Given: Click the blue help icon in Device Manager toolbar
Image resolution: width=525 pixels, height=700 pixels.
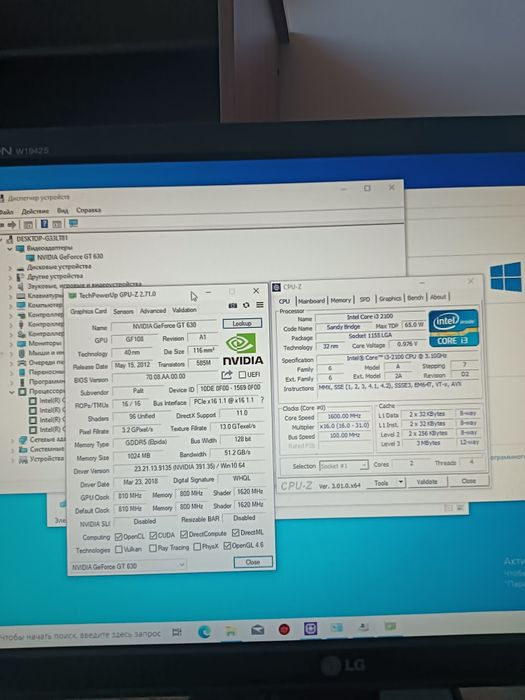Looking at the screenshot, I should point(44,224).
